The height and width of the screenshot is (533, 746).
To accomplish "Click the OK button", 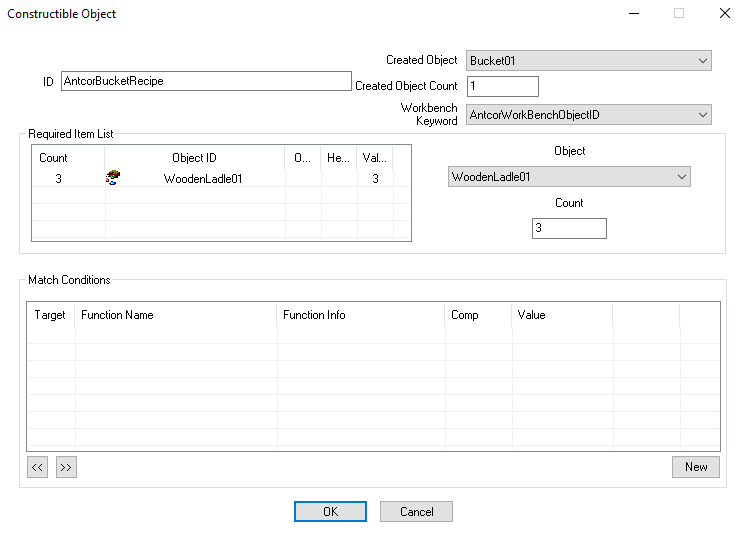I will (x=330, y=511).
